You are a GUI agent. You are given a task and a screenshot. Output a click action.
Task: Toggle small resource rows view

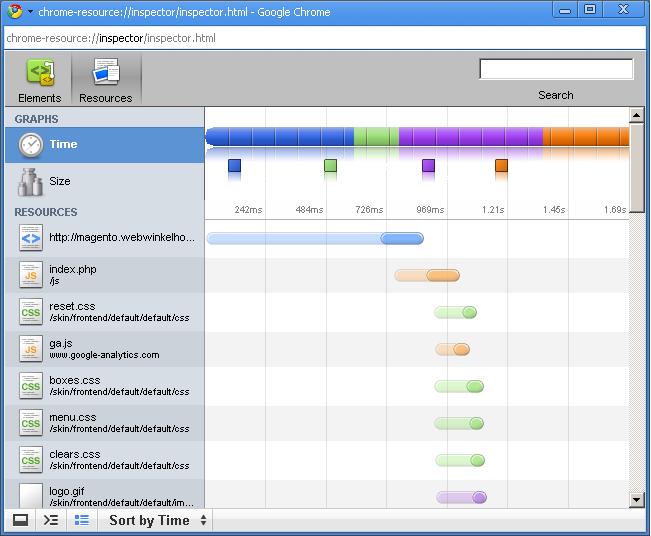82,520
